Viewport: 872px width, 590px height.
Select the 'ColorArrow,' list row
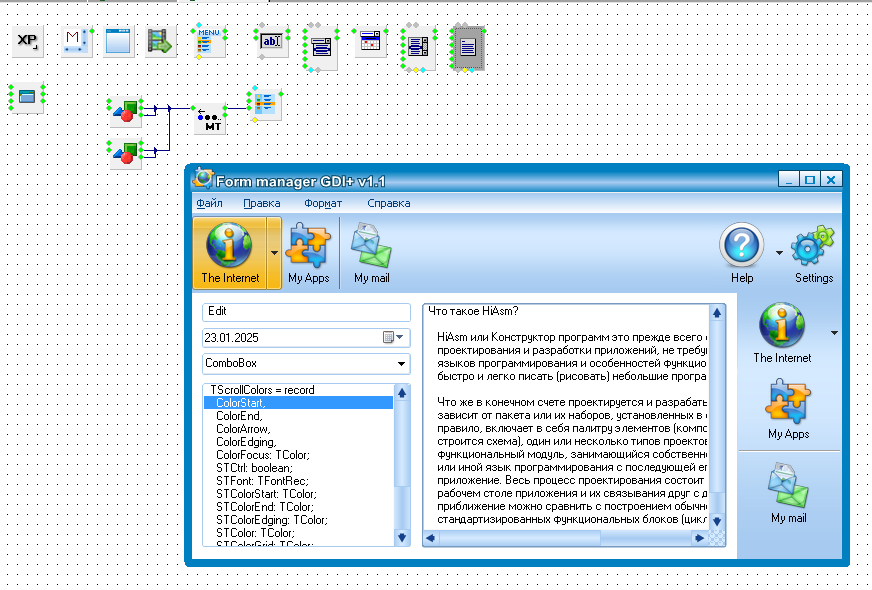299,429
